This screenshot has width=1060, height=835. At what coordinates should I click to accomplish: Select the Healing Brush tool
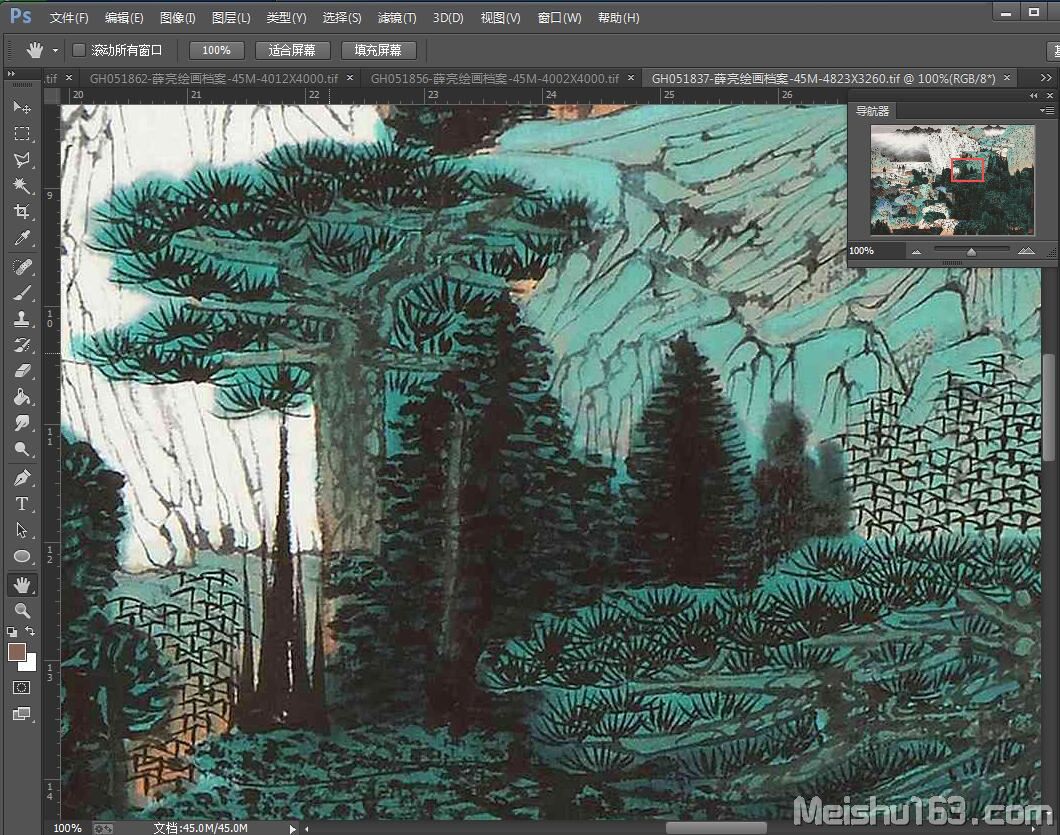click(x=22, y=267)
